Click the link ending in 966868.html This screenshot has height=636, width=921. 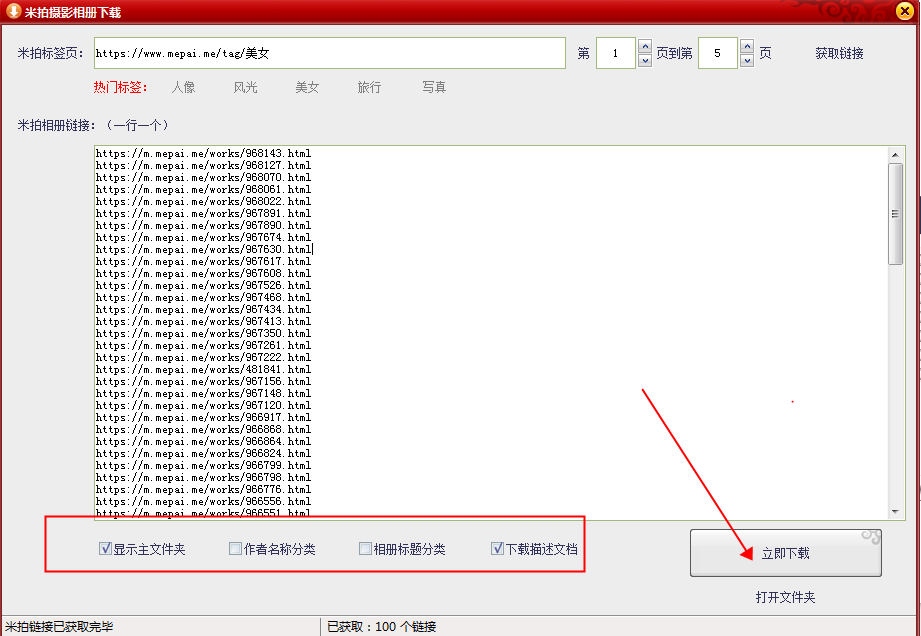[x=203, y=429]
